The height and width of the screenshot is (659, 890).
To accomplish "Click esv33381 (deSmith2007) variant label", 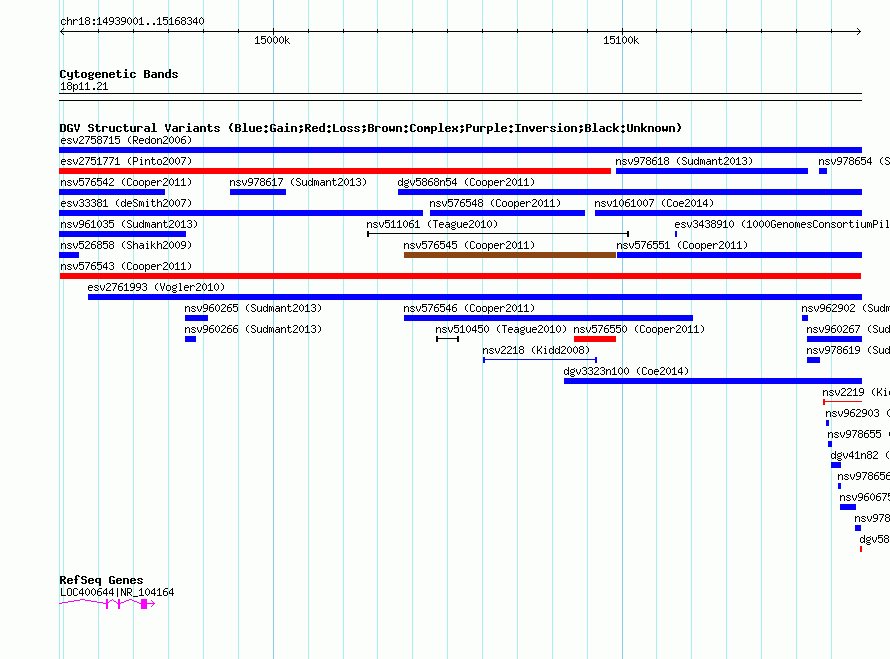I will pyautogui.click(x=126, y=203).
